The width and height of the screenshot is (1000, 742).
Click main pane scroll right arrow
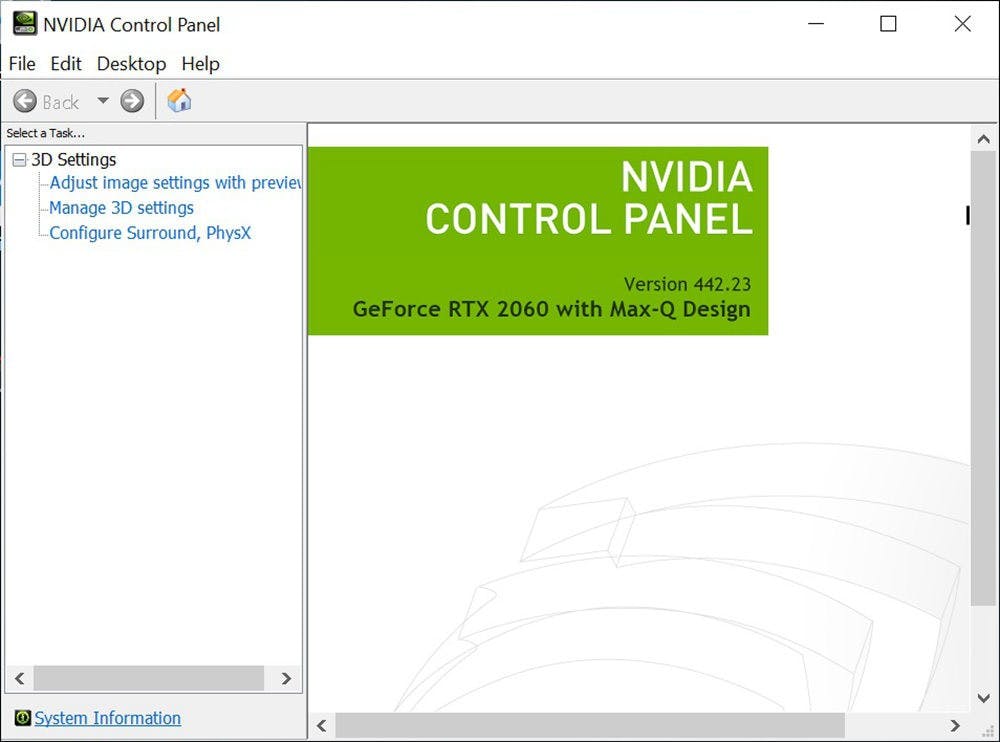955,726
